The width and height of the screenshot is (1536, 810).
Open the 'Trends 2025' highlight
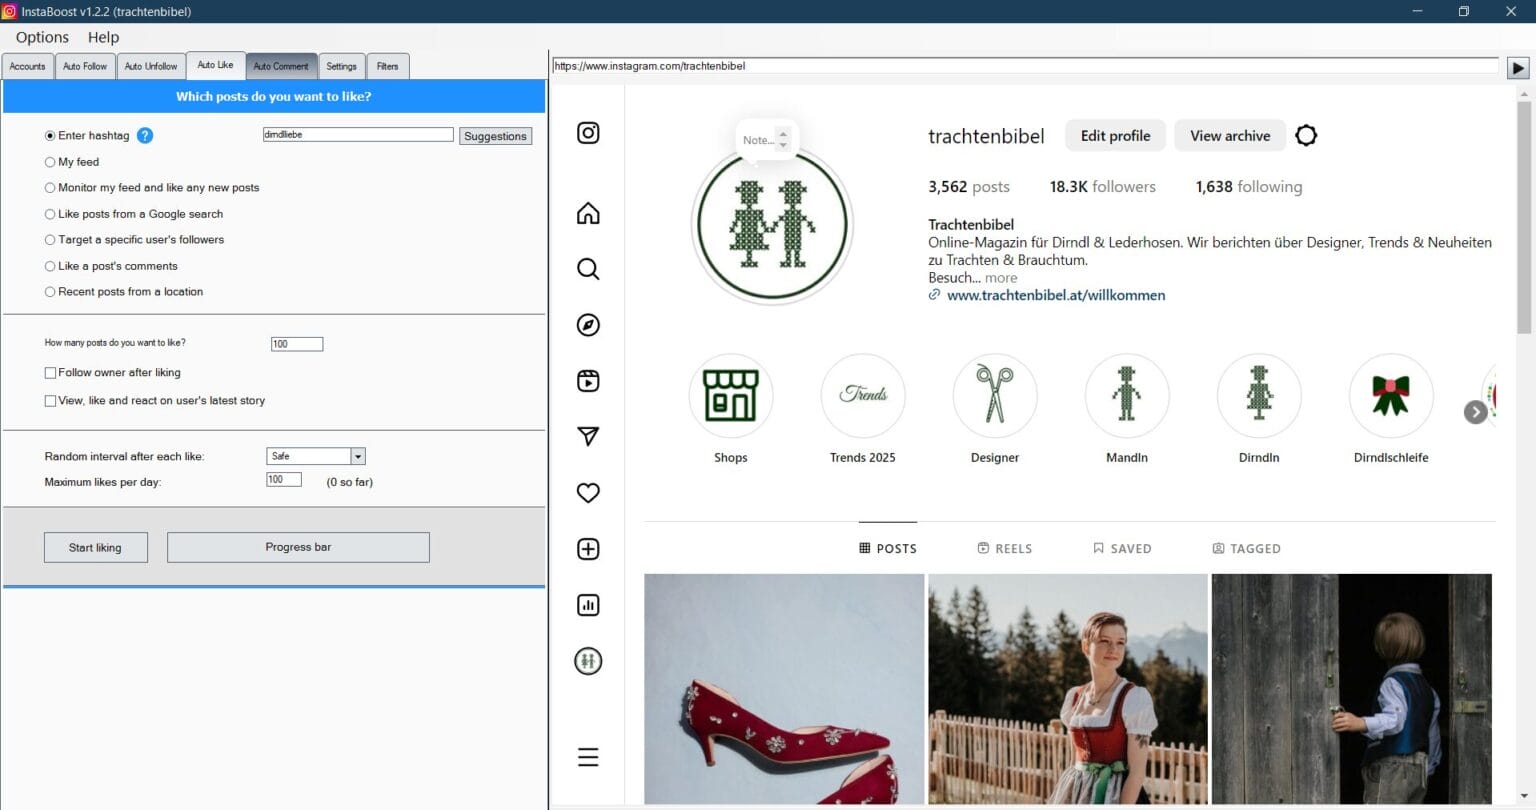[x=862, y=395]
